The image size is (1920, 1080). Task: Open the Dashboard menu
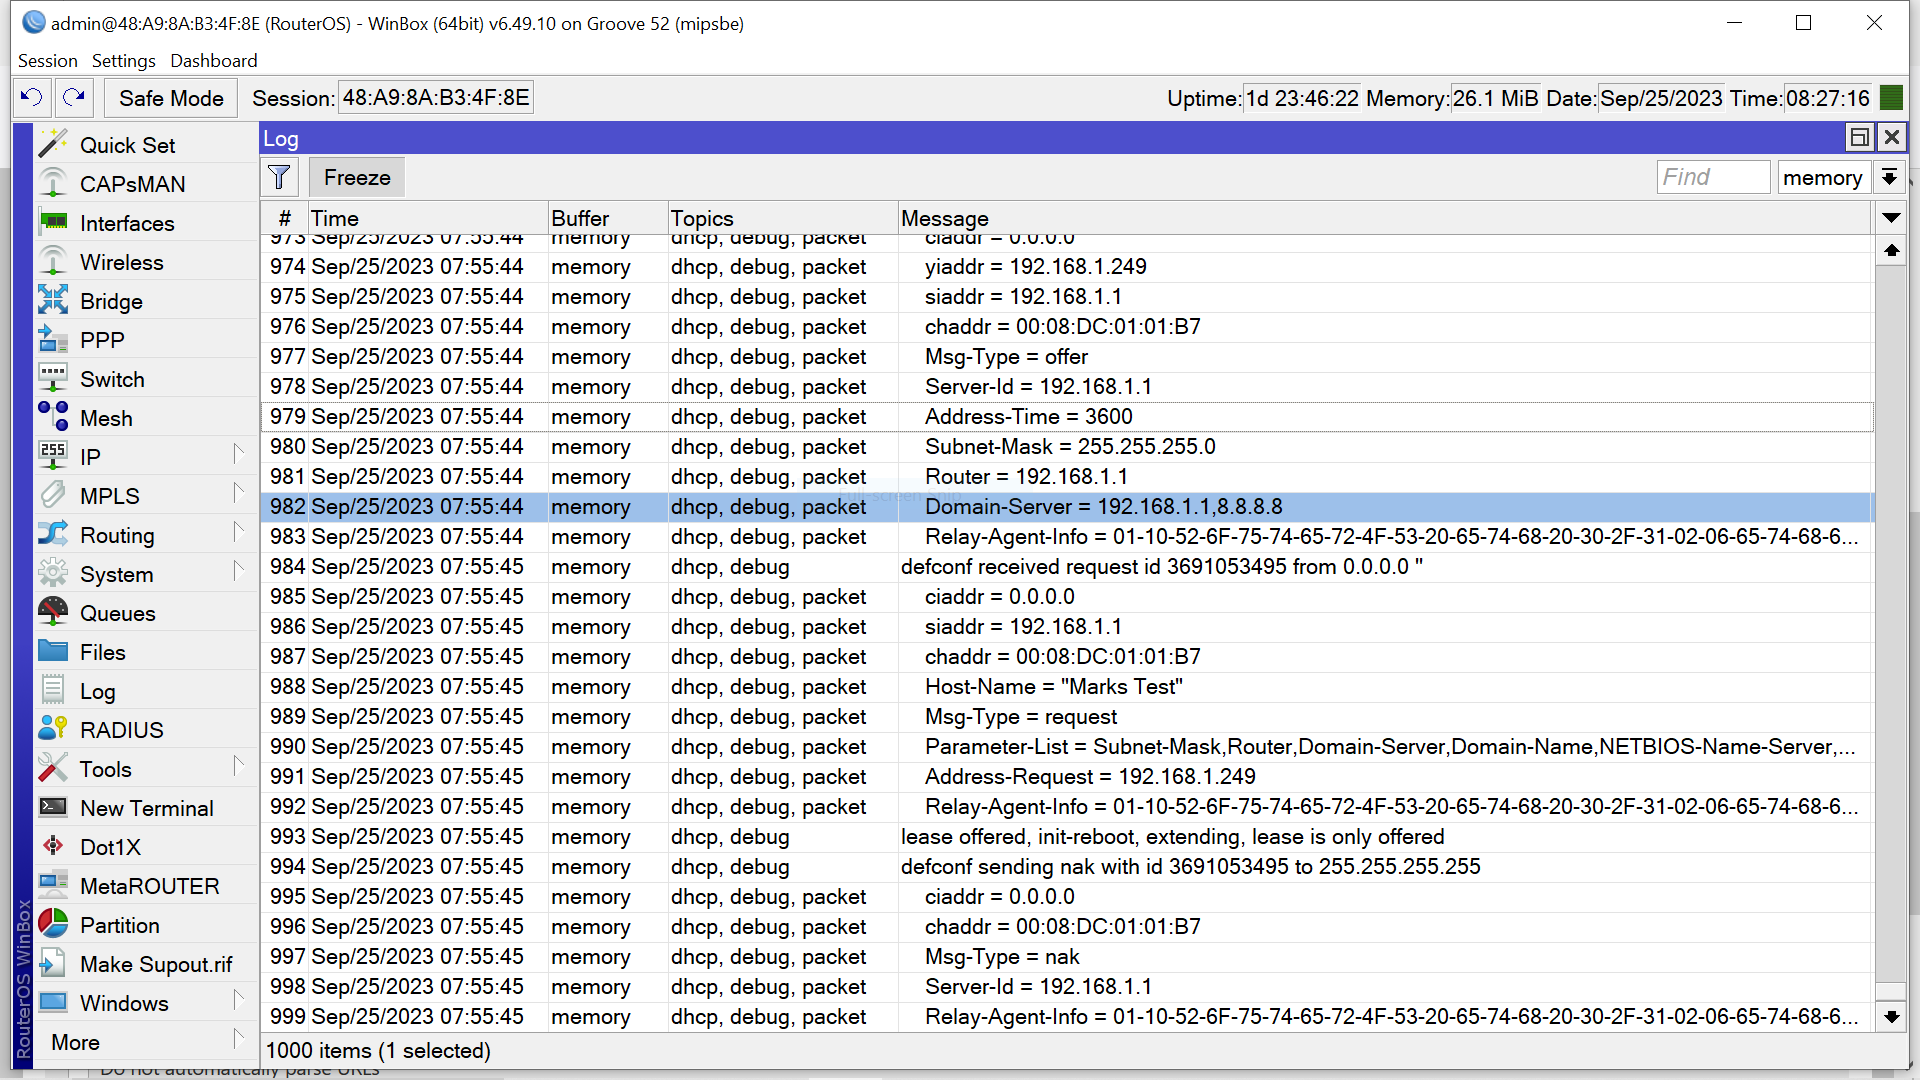[x=214, y=61]
